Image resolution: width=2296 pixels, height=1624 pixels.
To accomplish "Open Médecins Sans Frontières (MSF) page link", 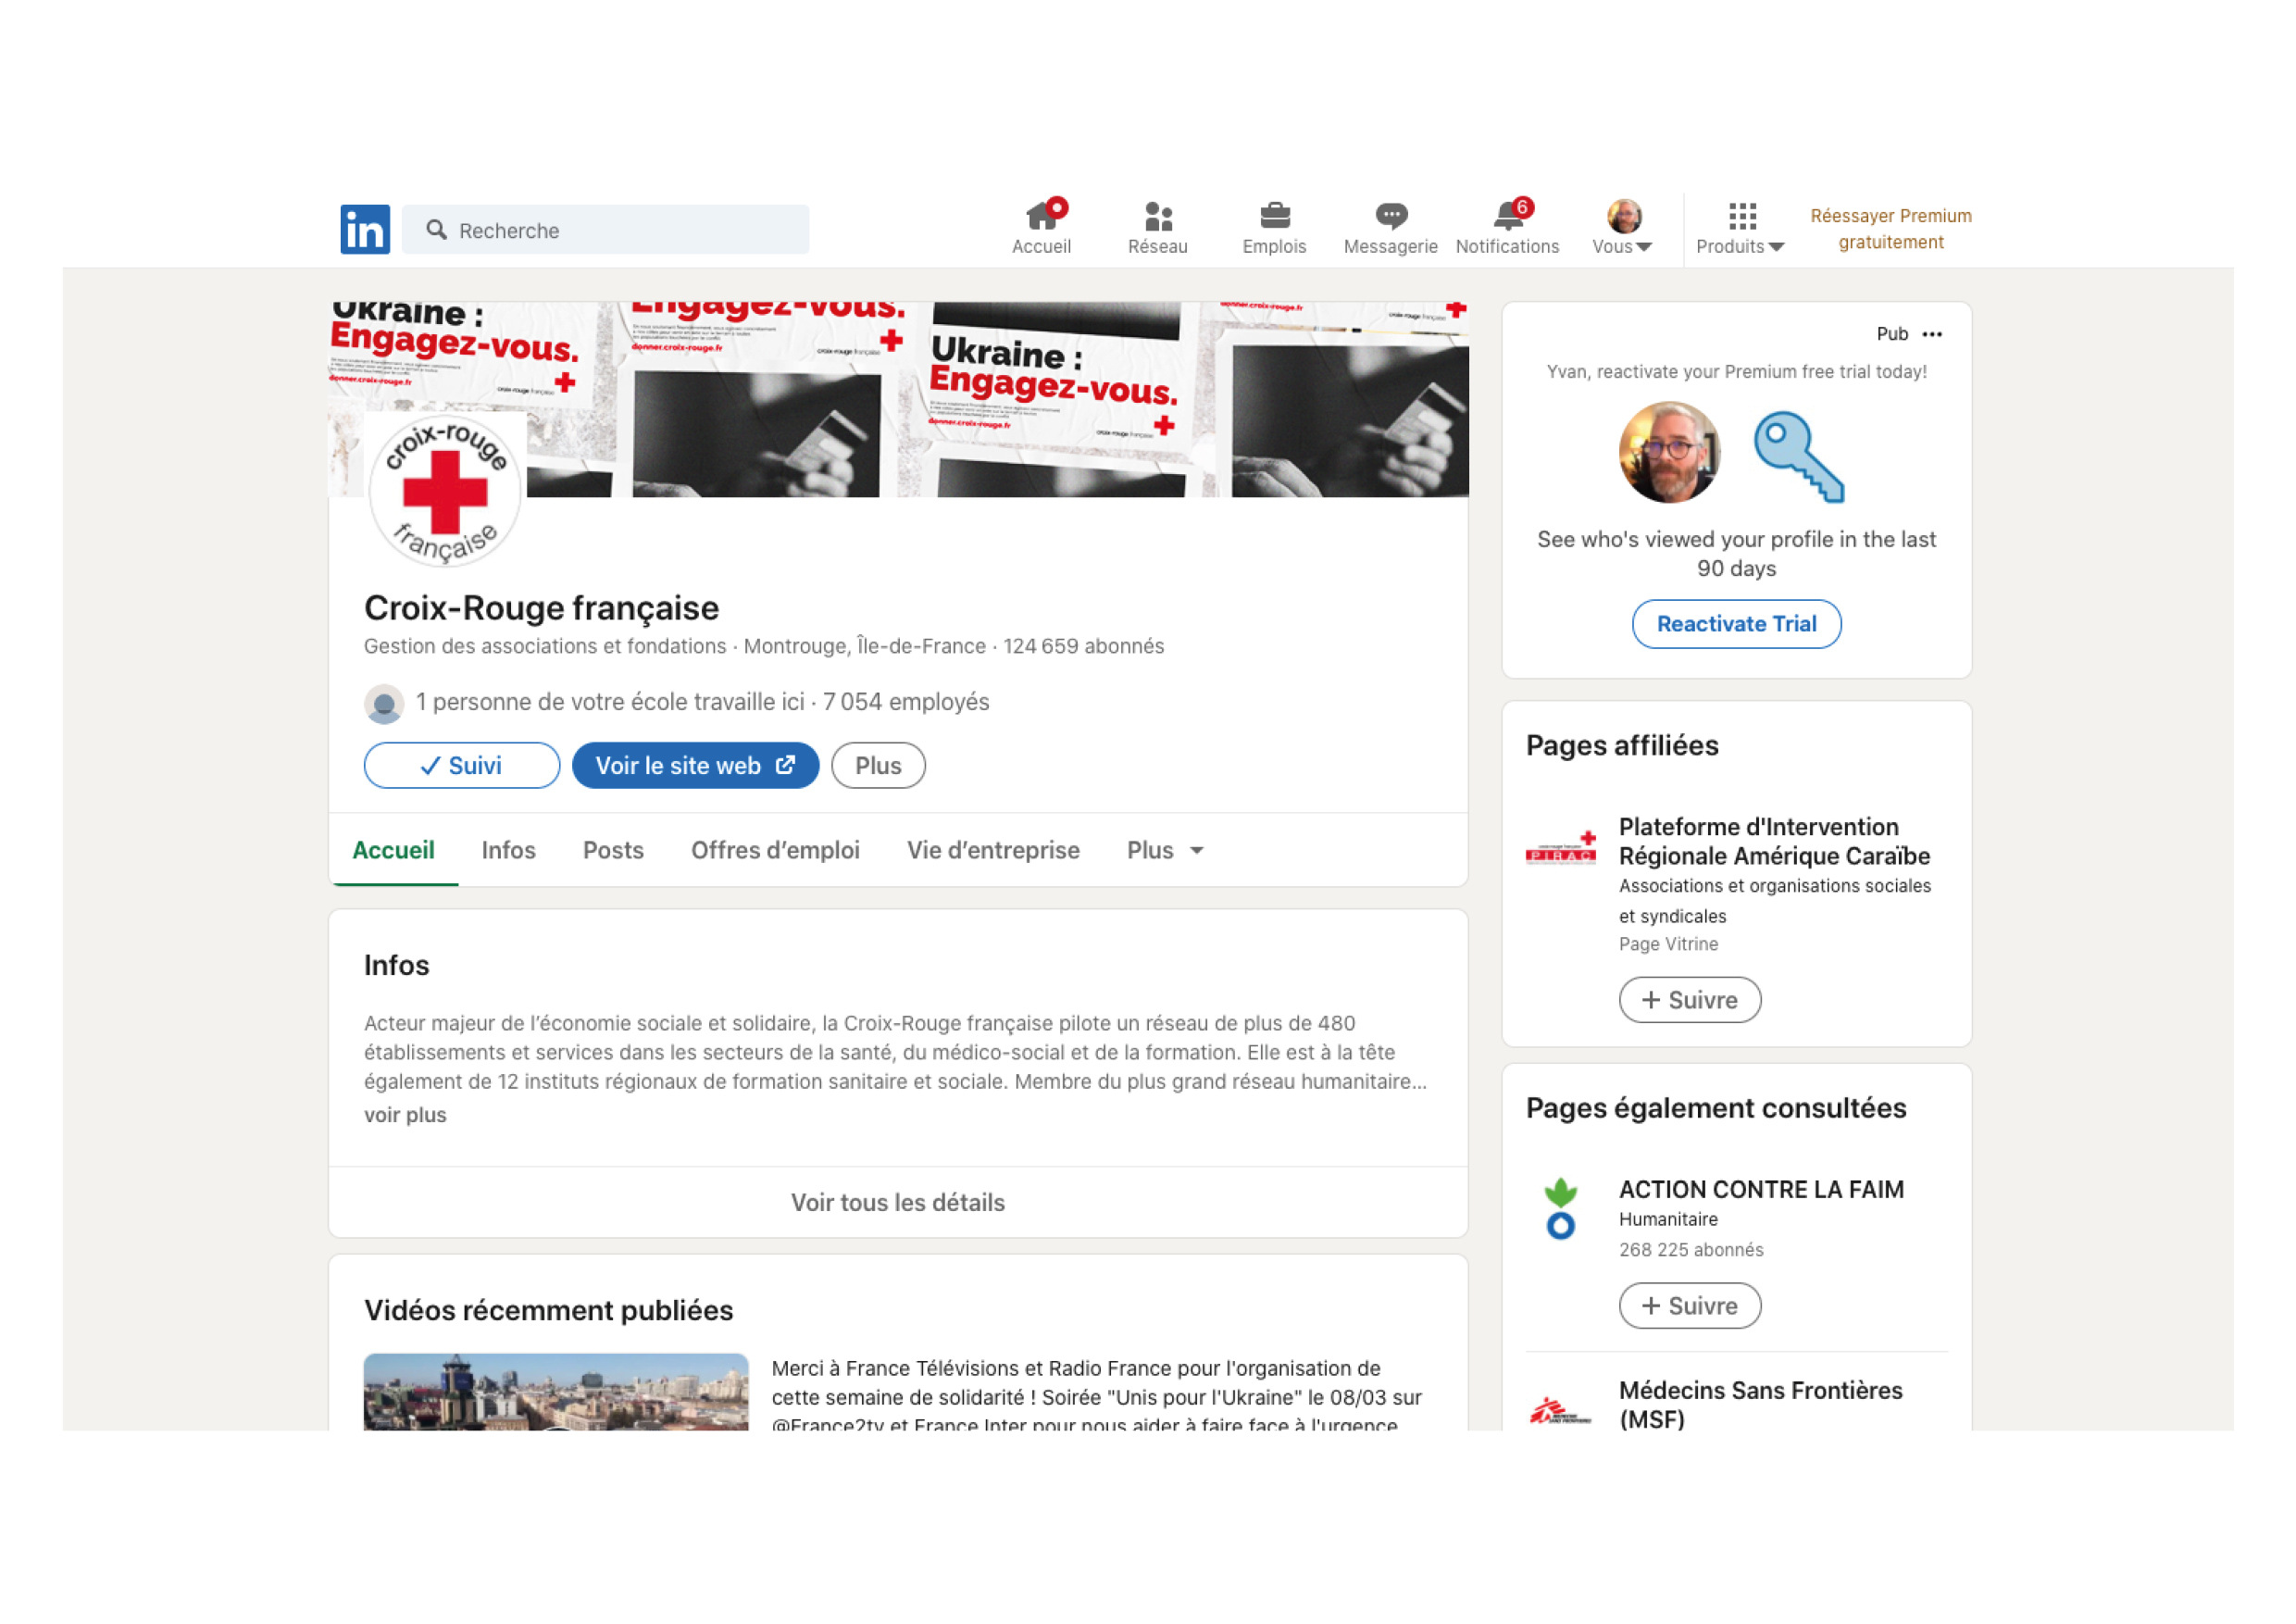I will point(1761,1405).
